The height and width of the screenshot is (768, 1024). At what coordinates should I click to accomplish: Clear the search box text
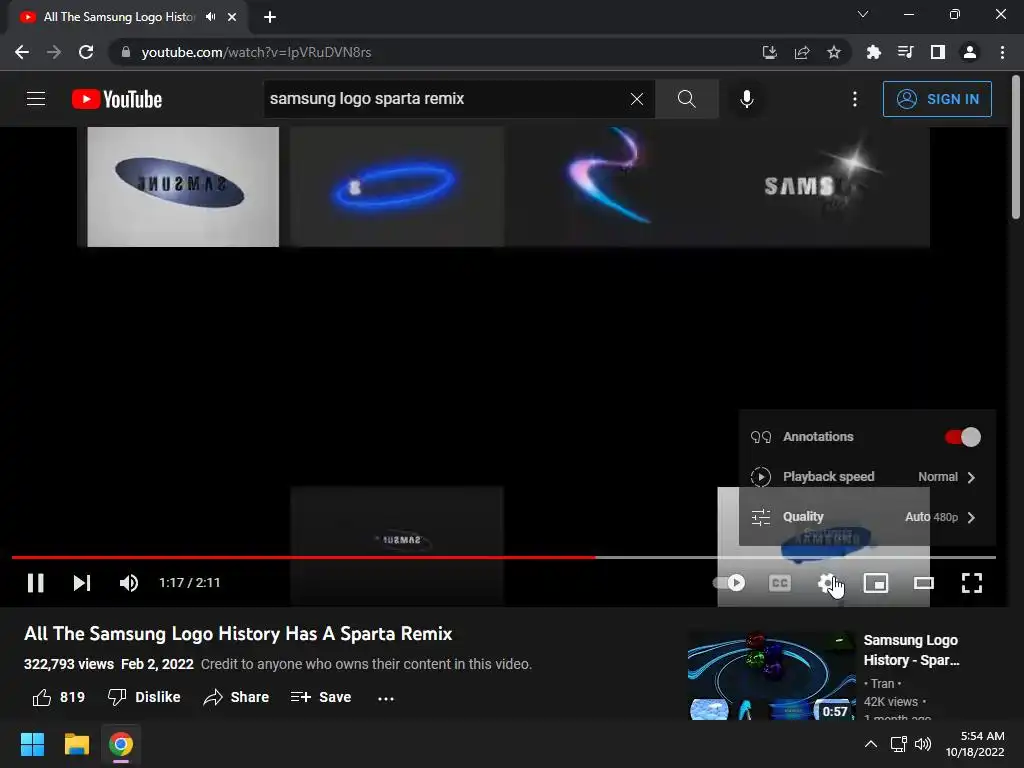click(637, 99)
